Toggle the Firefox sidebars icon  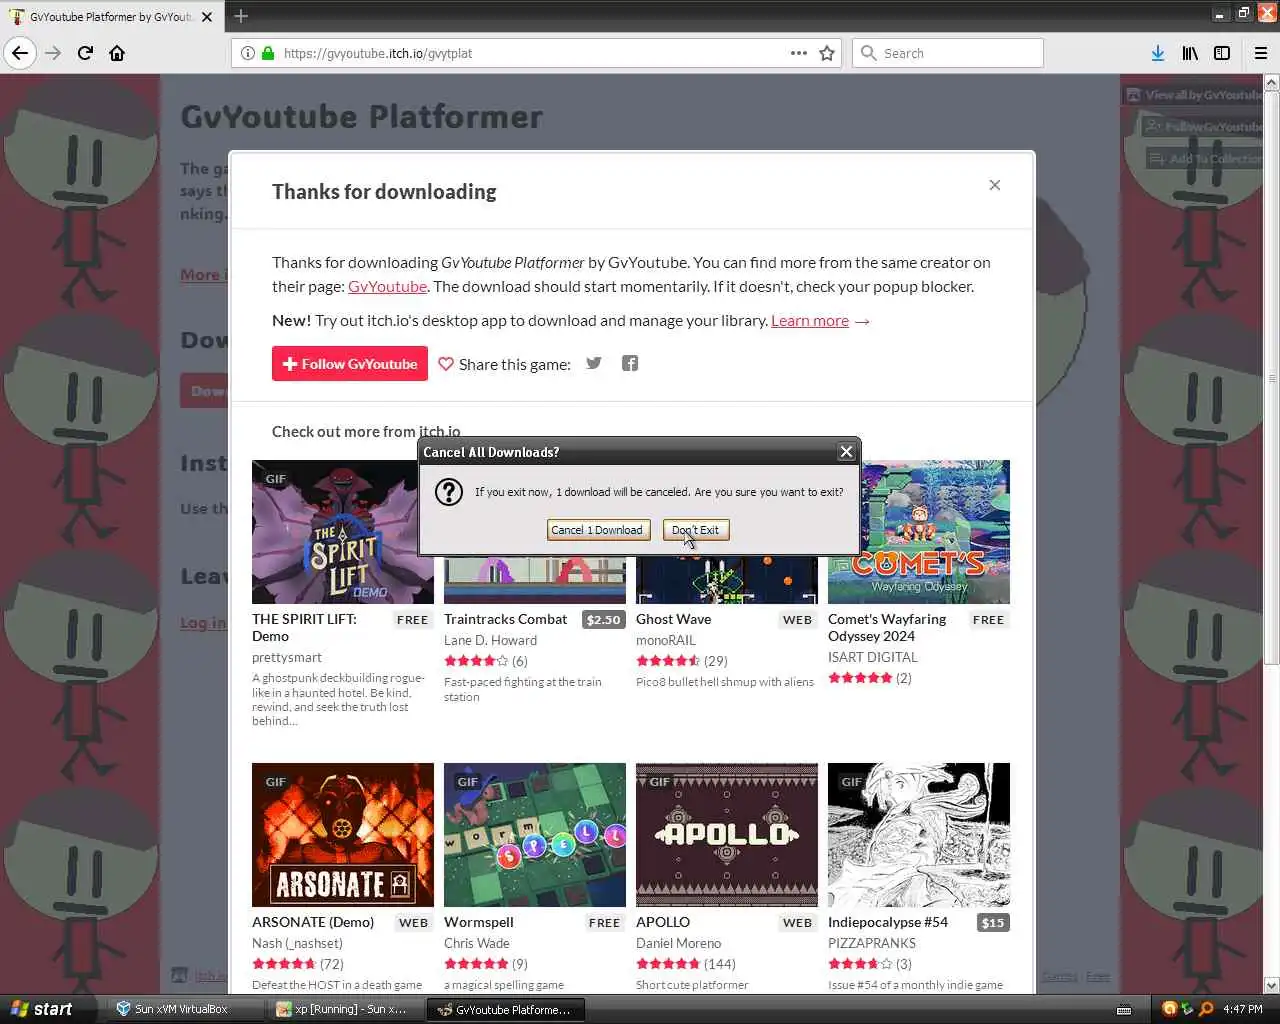pyautogui.click(x=1221, y=53)
